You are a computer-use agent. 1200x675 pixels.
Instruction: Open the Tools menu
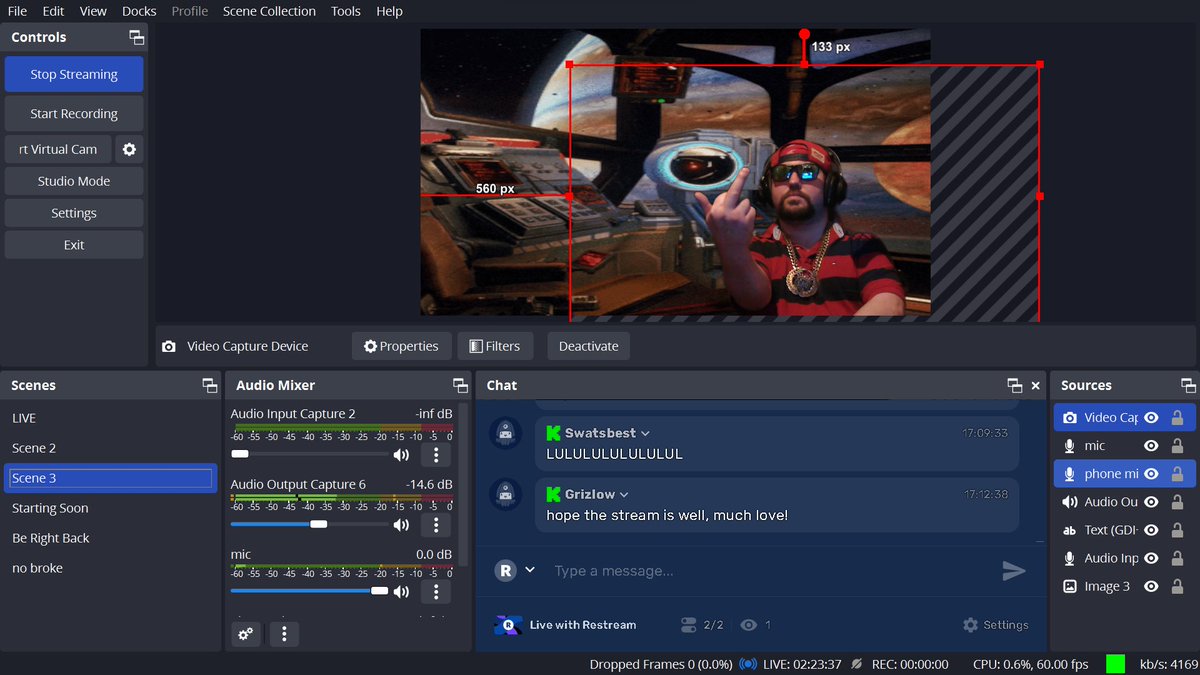coord(346,11)
